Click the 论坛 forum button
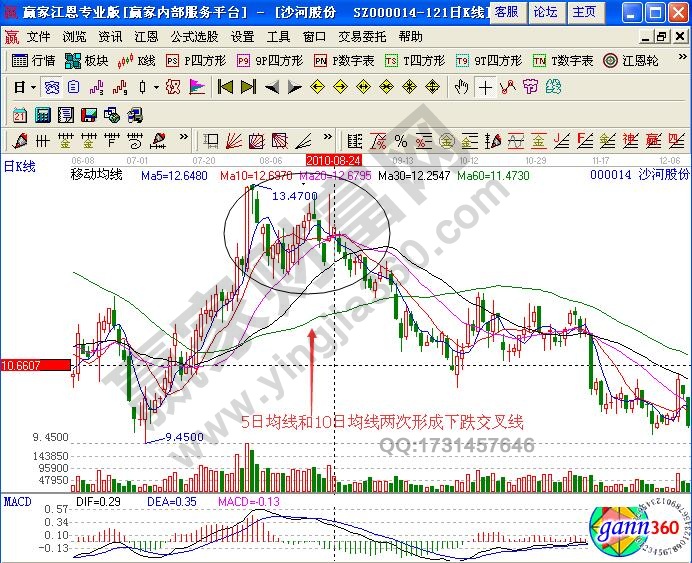 click(x=545, y=12)
